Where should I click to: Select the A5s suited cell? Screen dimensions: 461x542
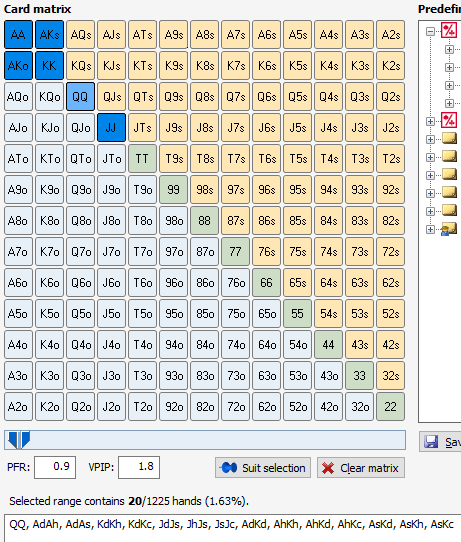click(x=298, y=35)
